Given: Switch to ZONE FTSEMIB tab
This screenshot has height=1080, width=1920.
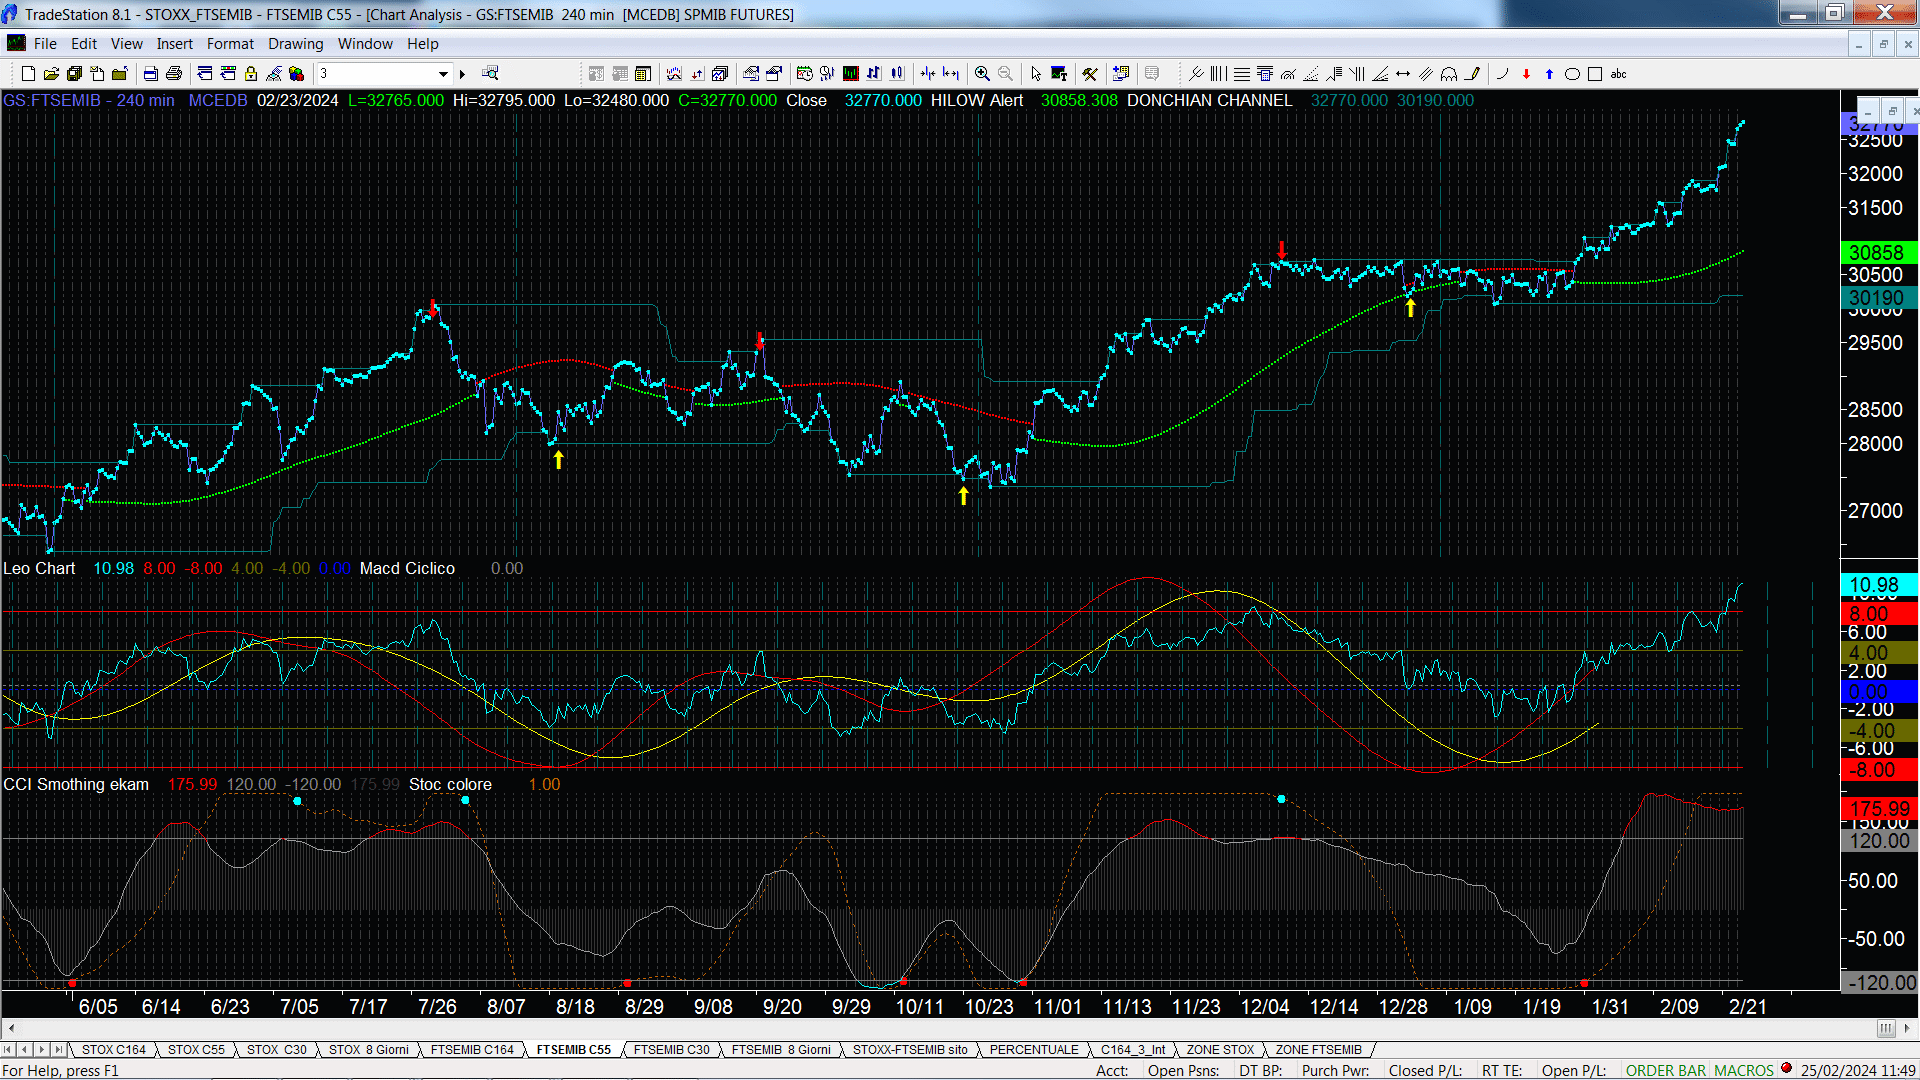Looking at the screenshot, I should [x=1318, y=1049].
